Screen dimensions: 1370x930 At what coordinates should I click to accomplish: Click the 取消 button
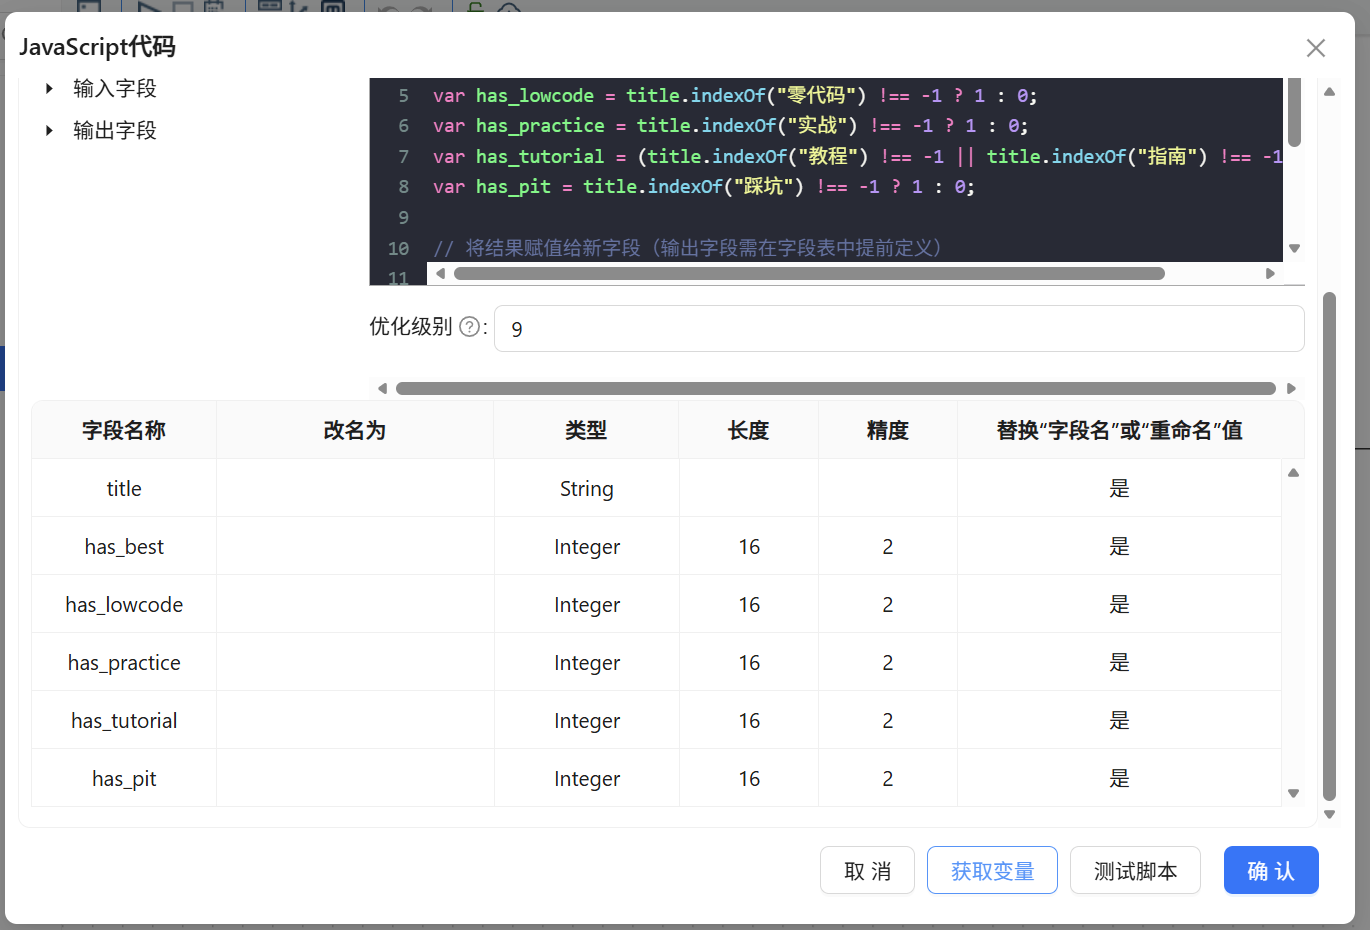tap(867, 871)
